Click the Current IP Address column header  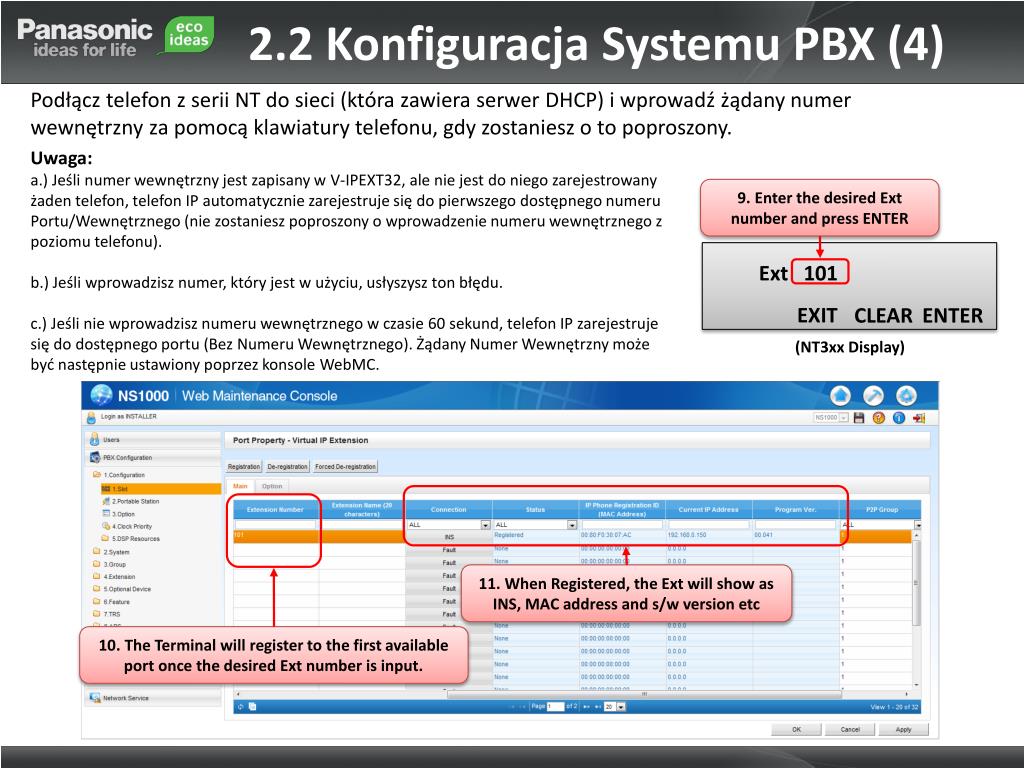tap(709, 509)
